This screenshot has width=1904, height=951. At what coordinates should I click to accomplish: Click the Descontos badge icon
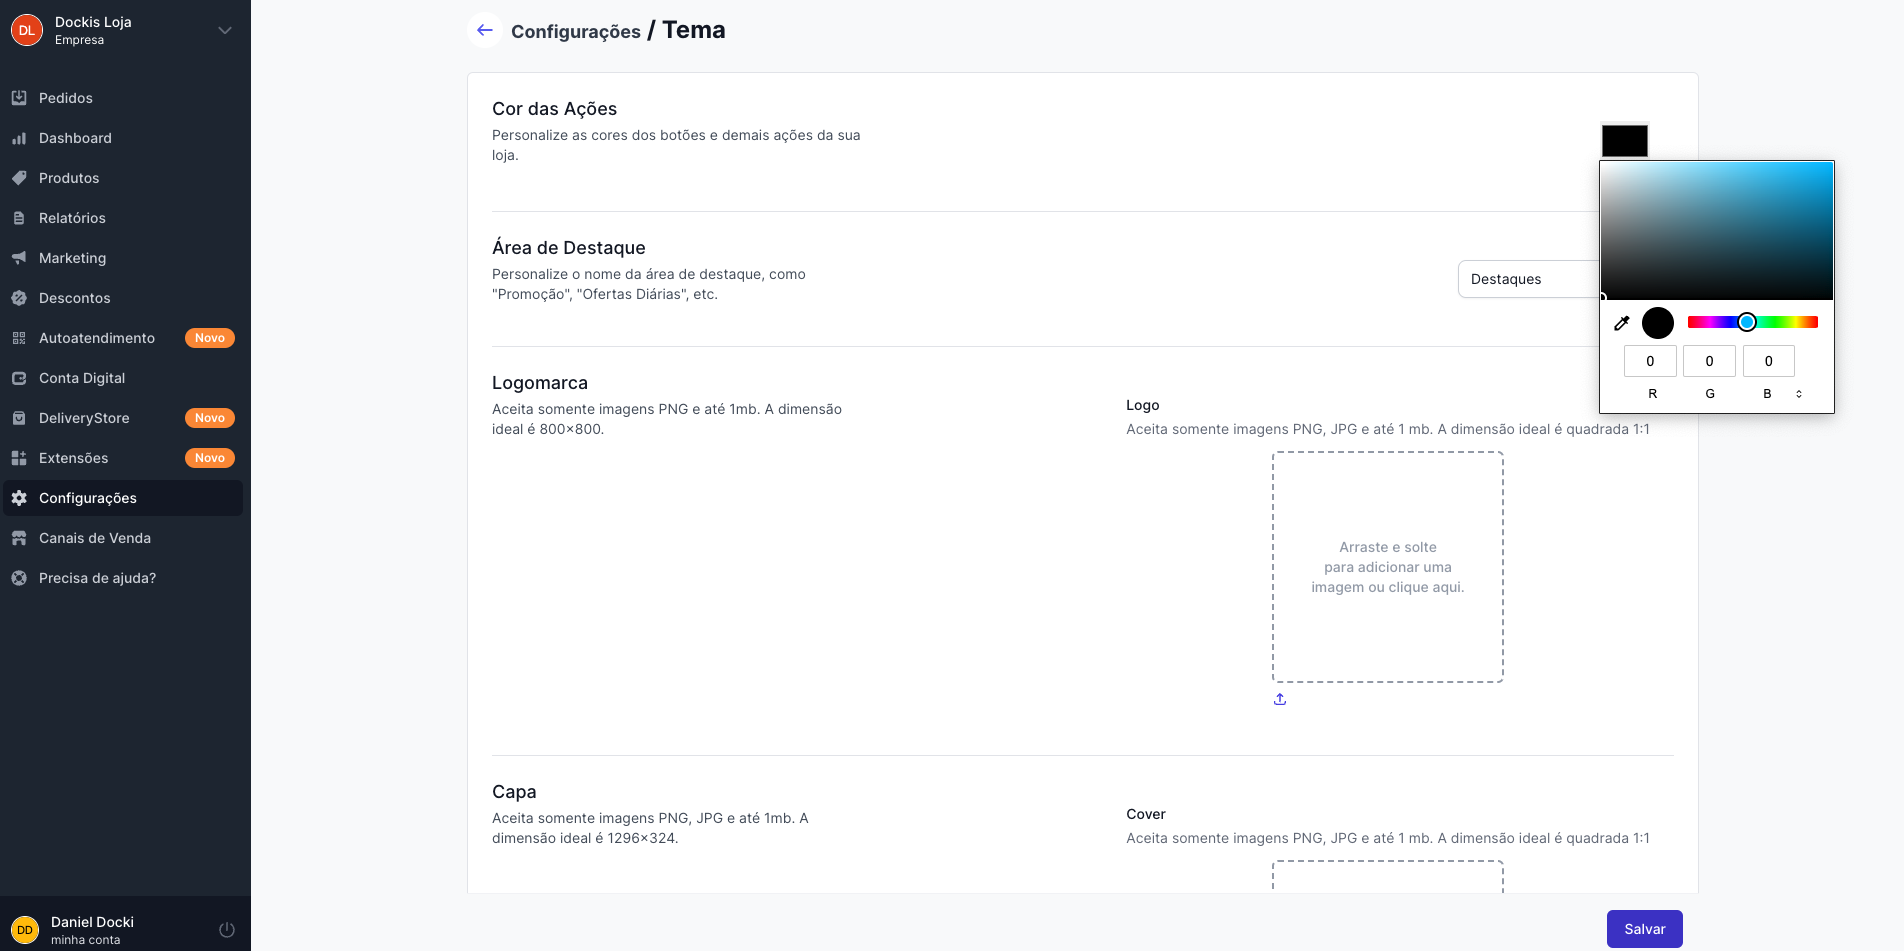click(19, 298)
